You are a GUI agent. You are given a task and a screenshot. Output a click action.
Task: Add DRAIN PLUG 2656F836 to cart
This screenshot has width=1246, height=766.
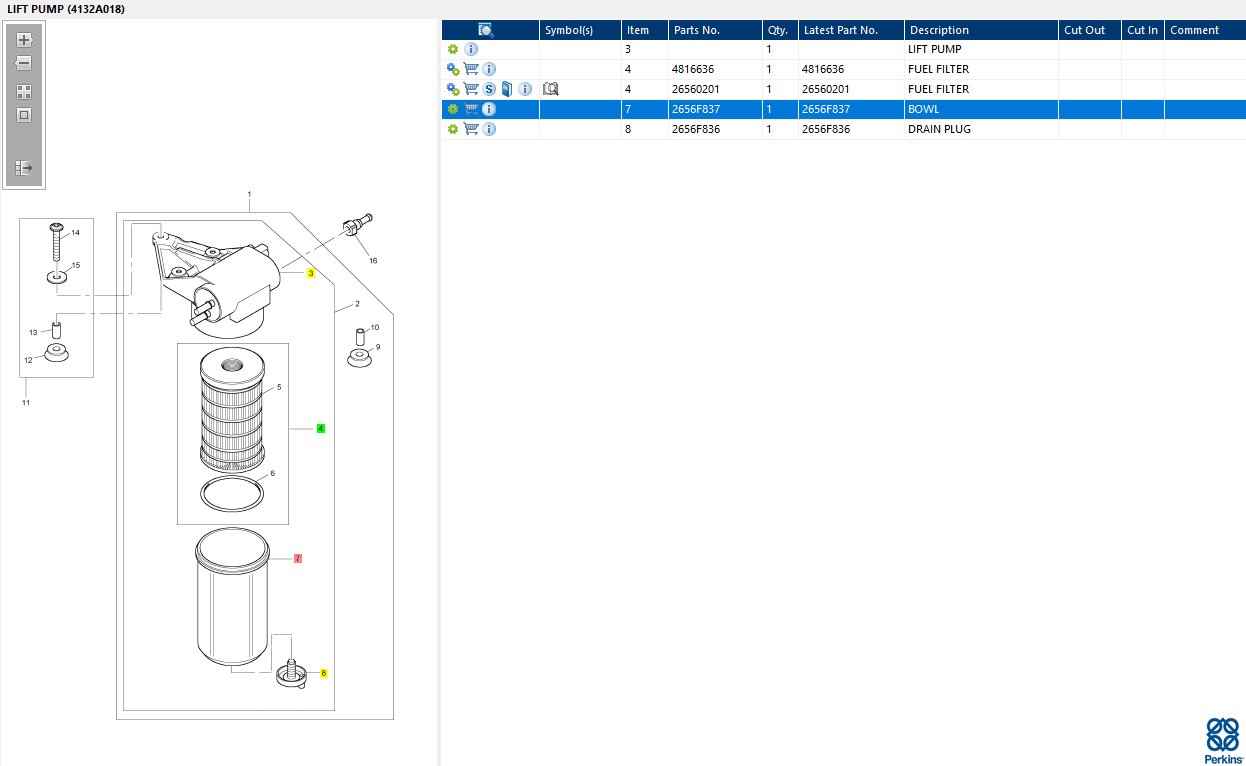coord(471,129)
